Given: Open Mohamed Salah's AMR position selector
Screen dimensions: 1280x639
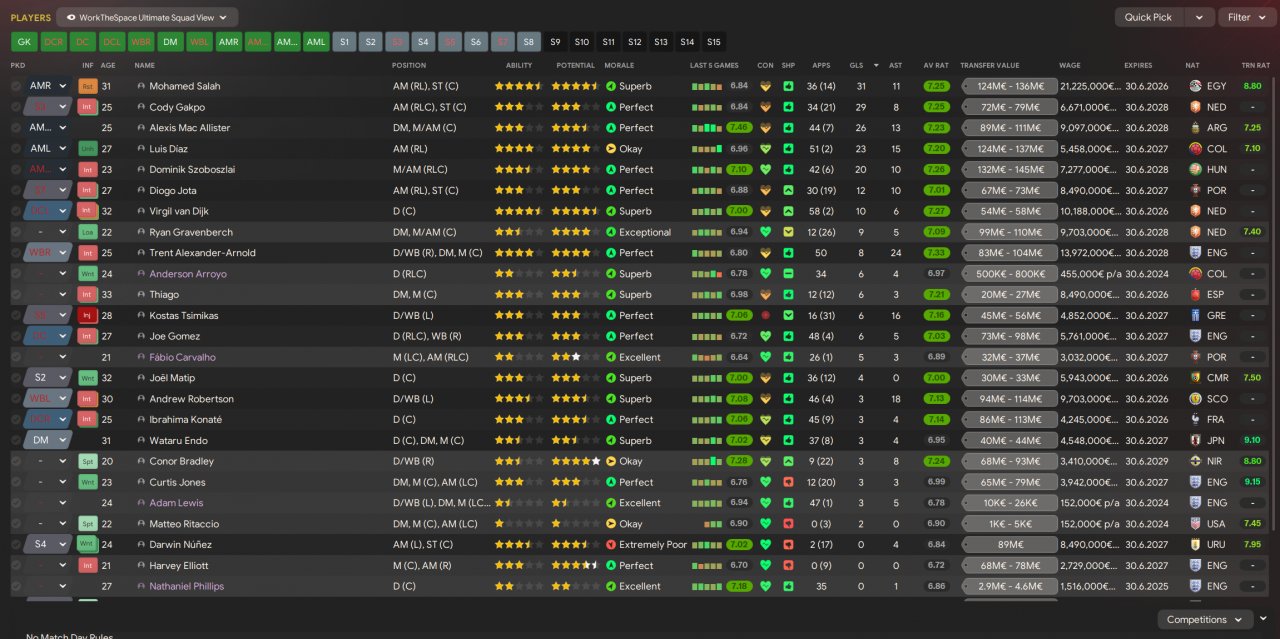Looking at the screenshot, I should point(48,86).
